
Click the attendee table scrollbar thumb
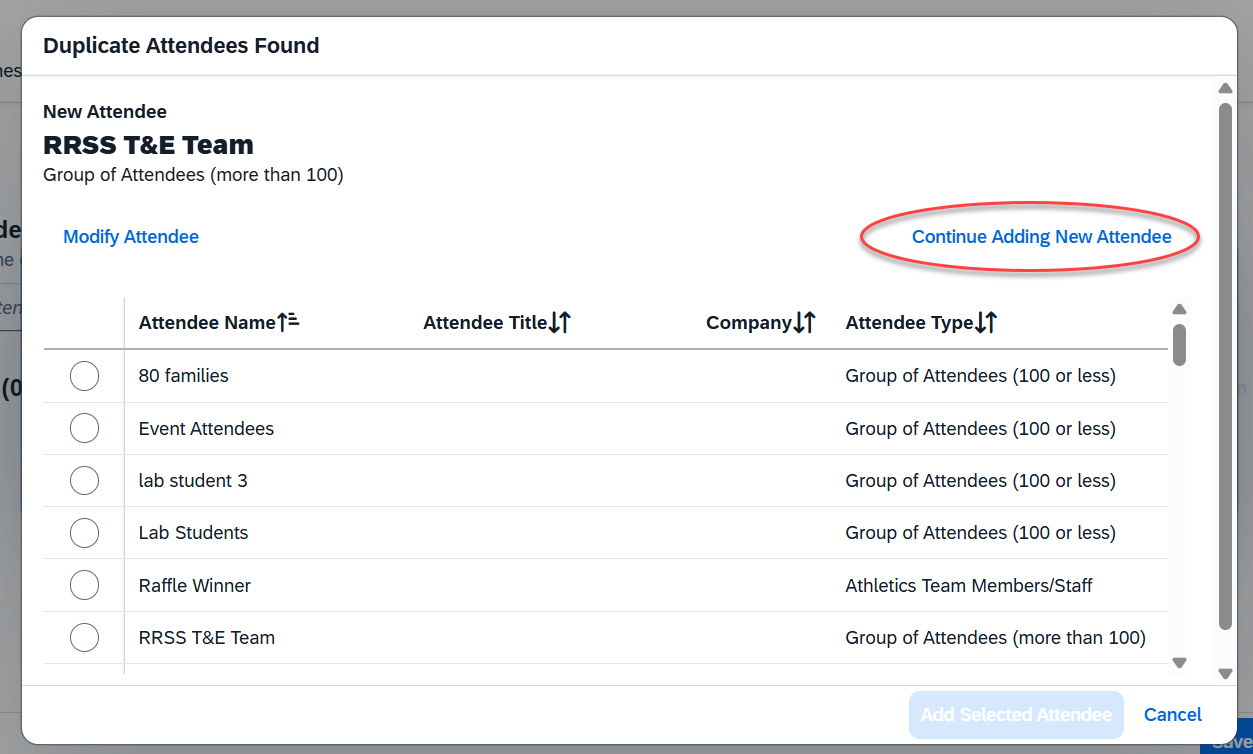(1179, 344)
